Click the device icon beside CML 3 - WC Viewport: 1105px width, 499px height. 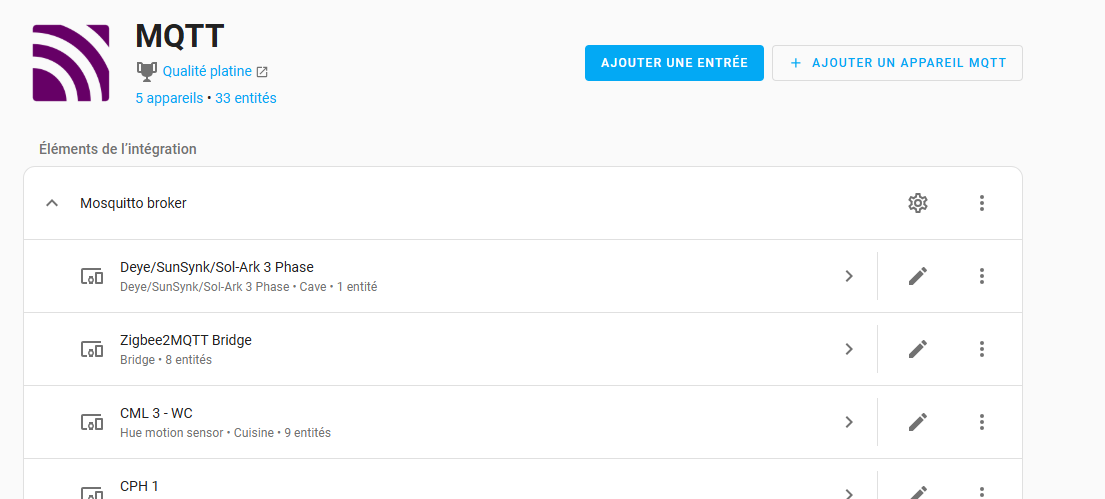(91, 422)
